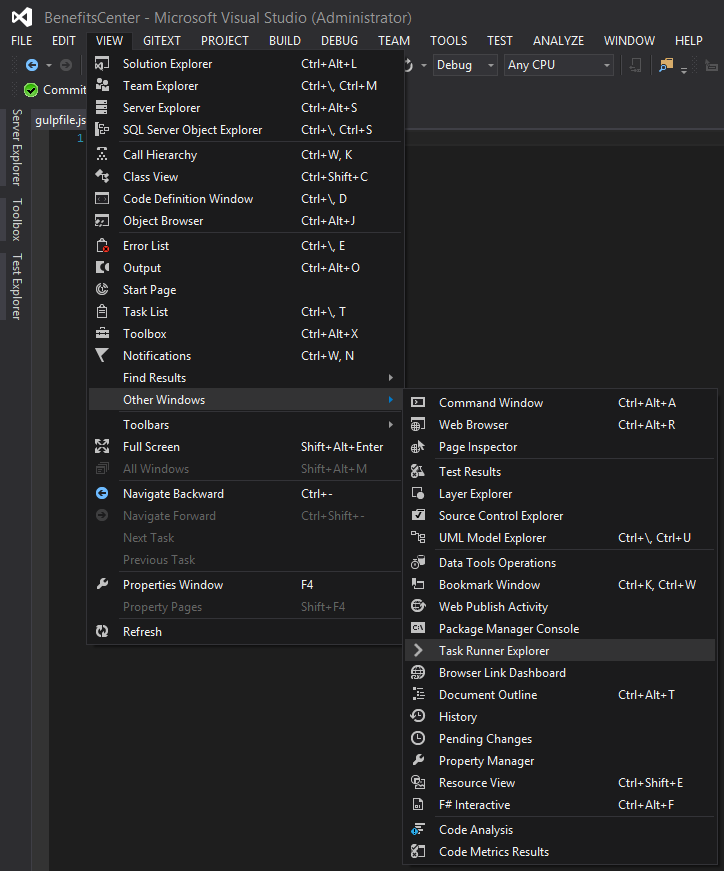Open the PROJECT menu
Screen dimensions: 724x871
[x=225, y=41]
